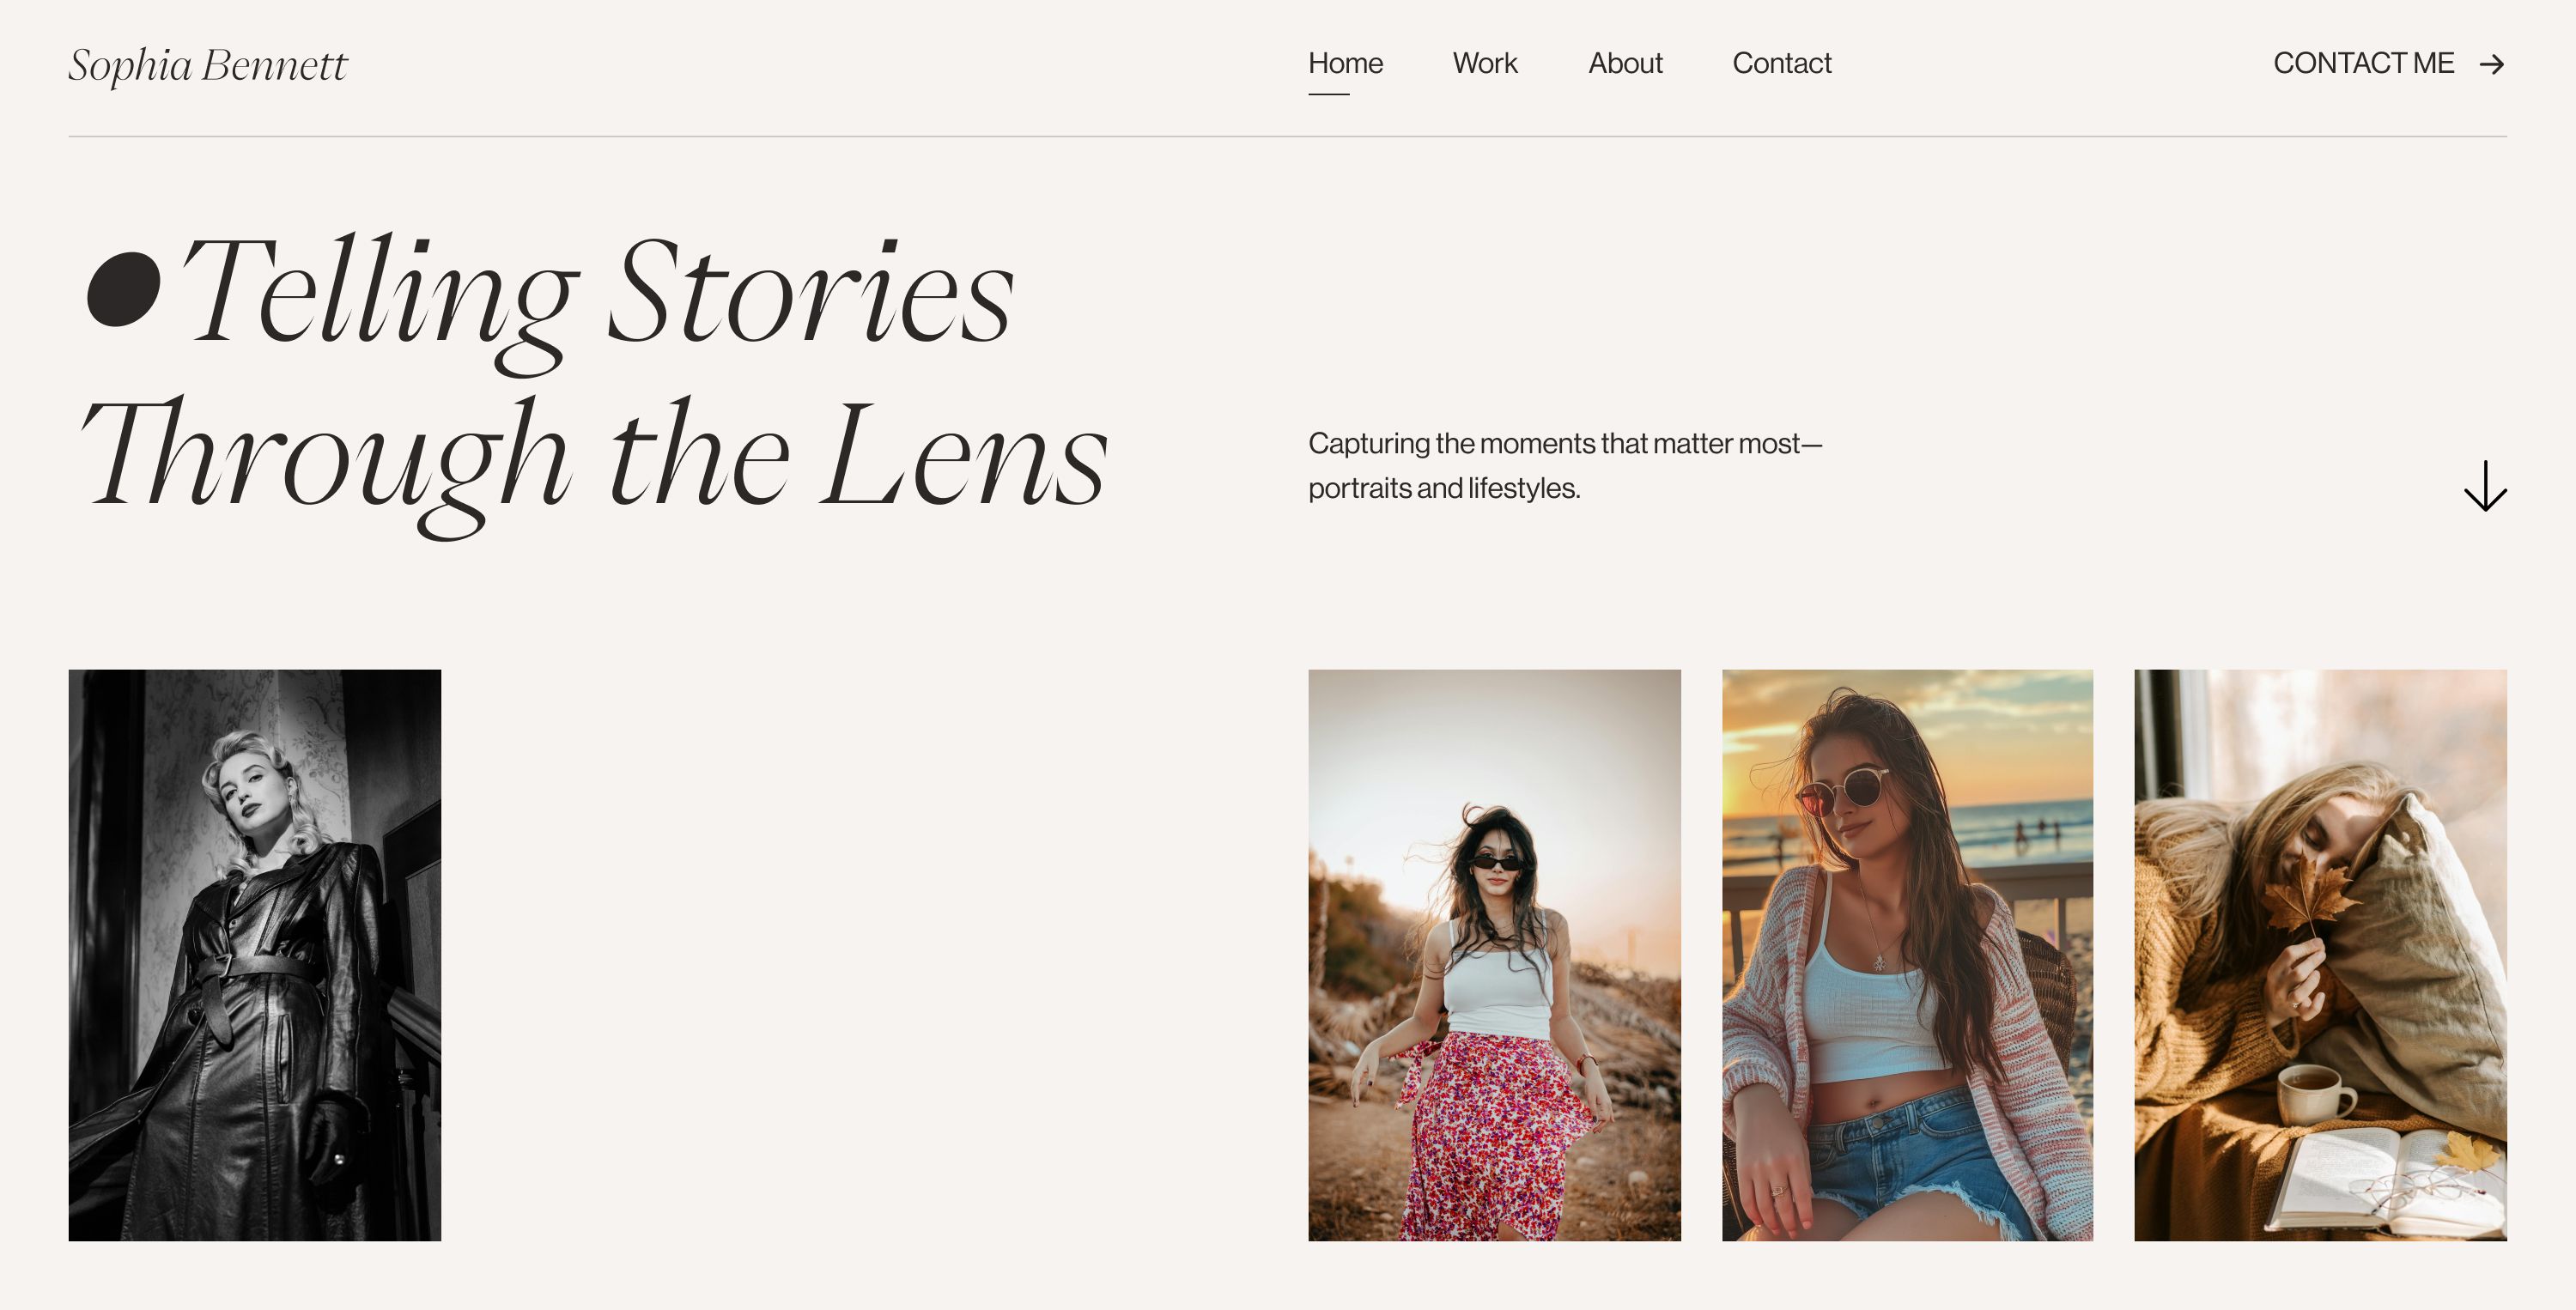
Task: Open the autumn leaf sweater photo
Action: click(x=2320, y=955)
